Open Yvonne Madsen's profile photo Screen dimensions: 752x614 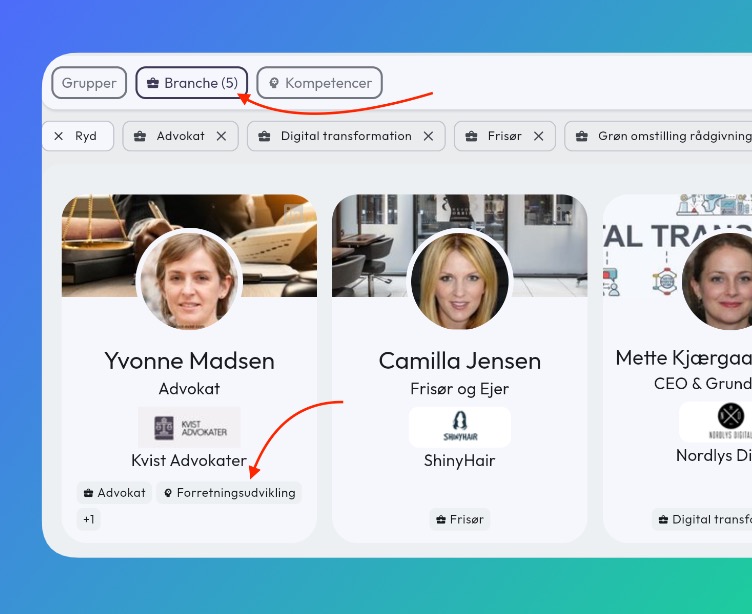point(189,280)
